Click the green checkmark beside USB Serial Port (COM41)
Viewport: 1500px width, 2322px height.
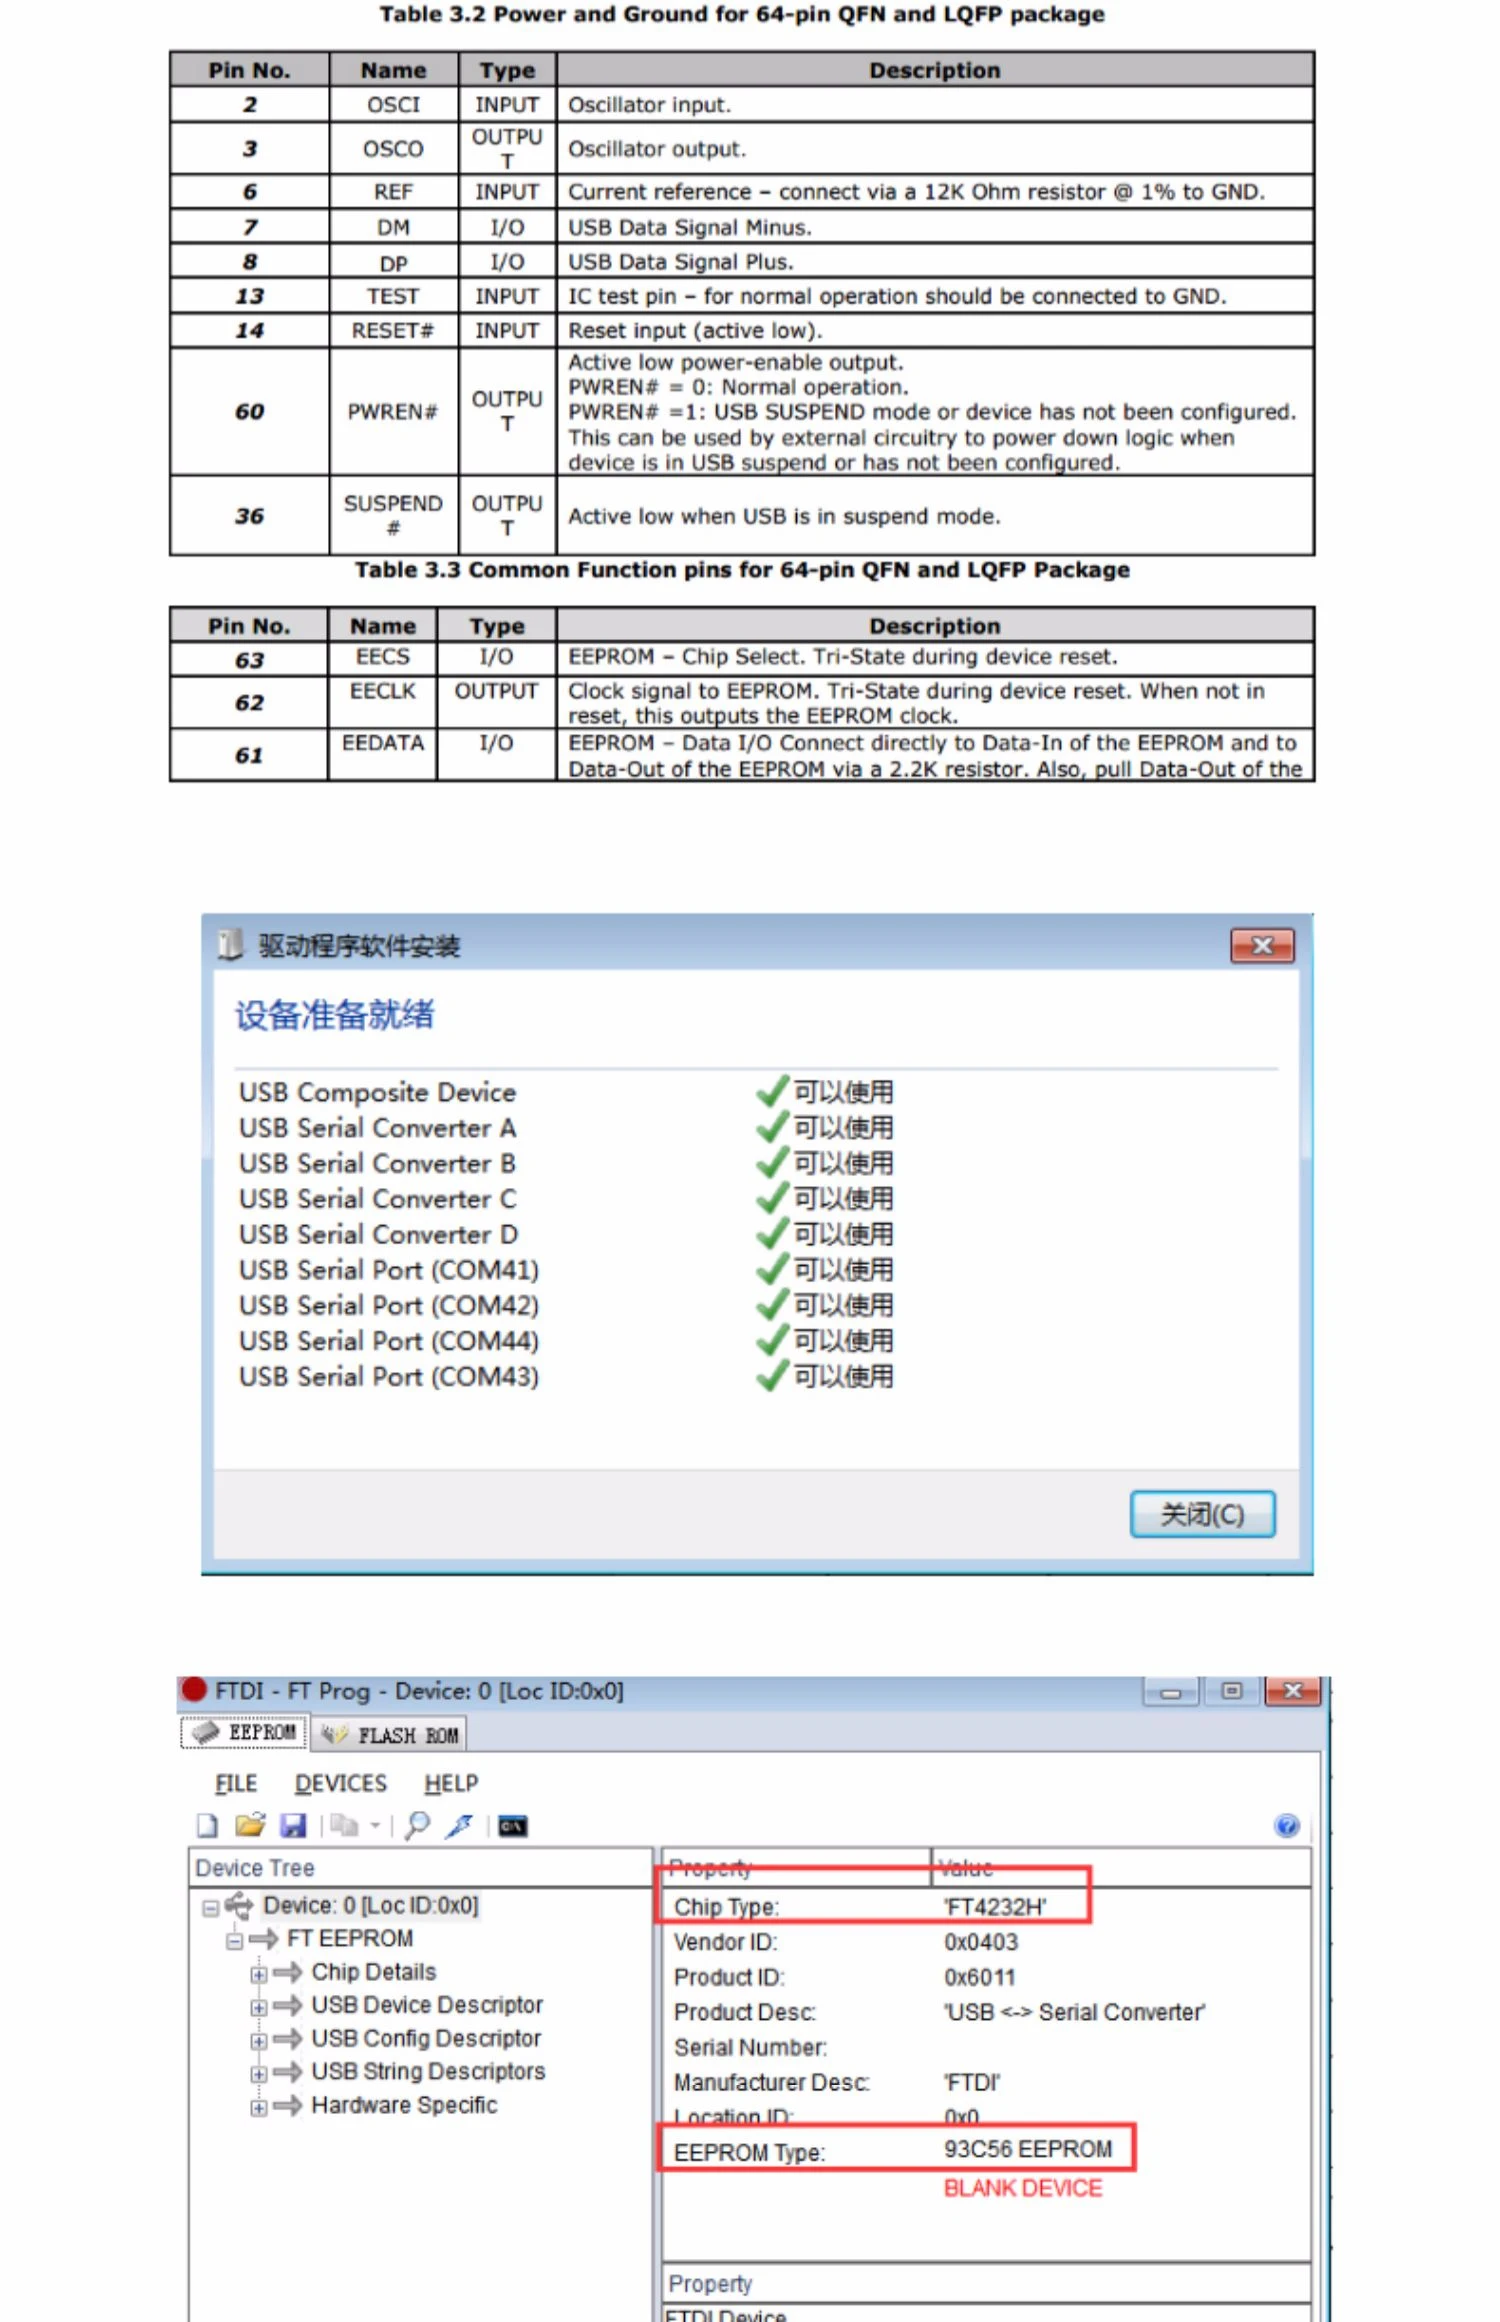pos(772,1270)
